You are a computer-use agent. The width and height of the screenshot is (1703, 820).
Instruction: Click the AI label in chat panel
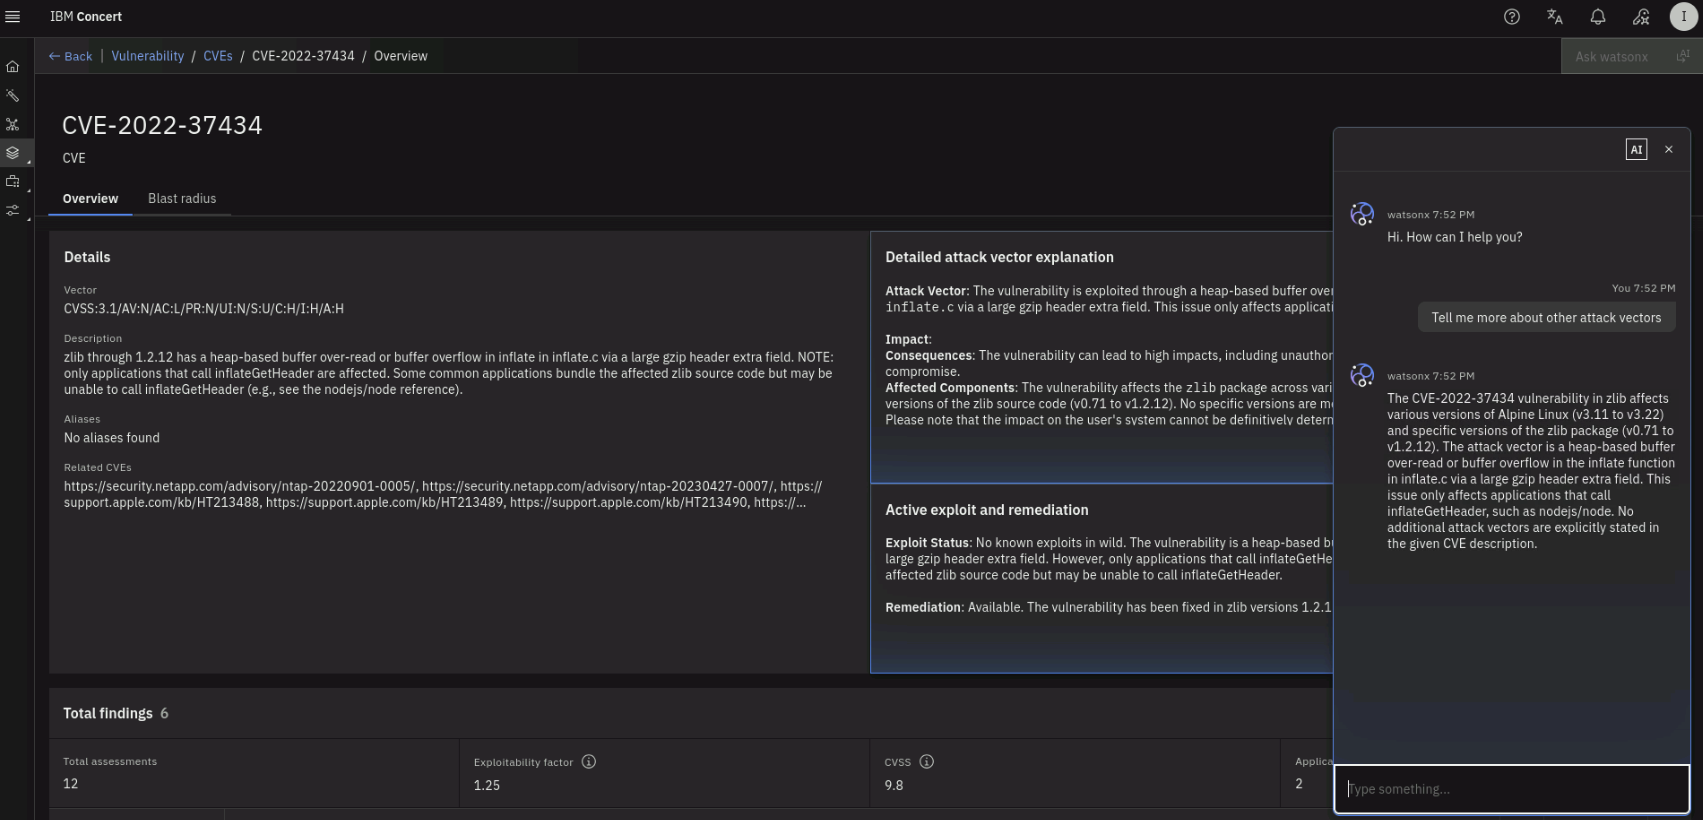click(1636, 150)
